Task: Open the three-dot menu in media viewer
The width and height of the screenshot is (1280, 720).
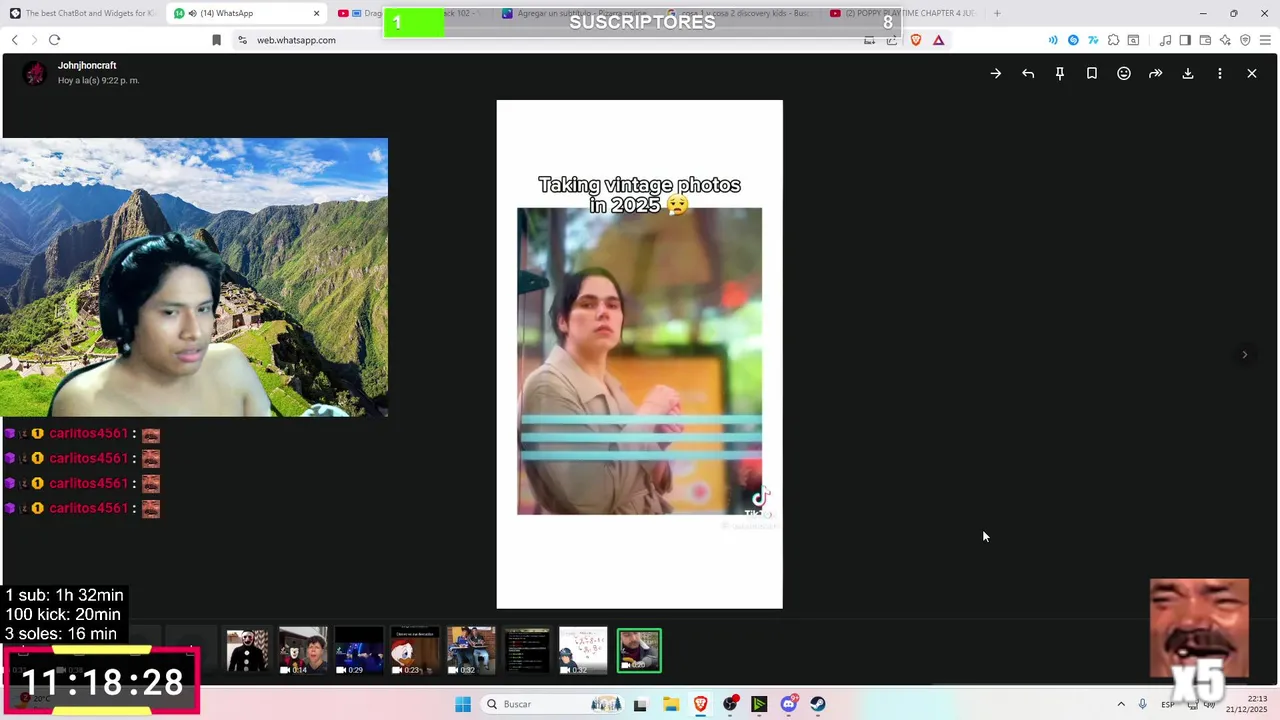Action: point(1219,73)
